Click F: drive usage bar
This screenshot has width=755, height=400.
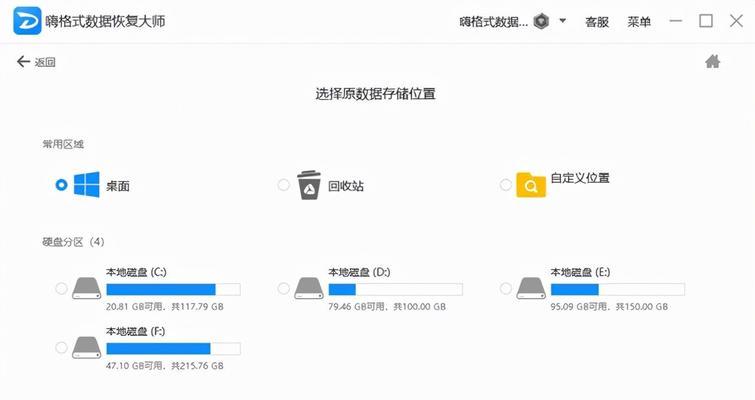(x=173, y=348)
